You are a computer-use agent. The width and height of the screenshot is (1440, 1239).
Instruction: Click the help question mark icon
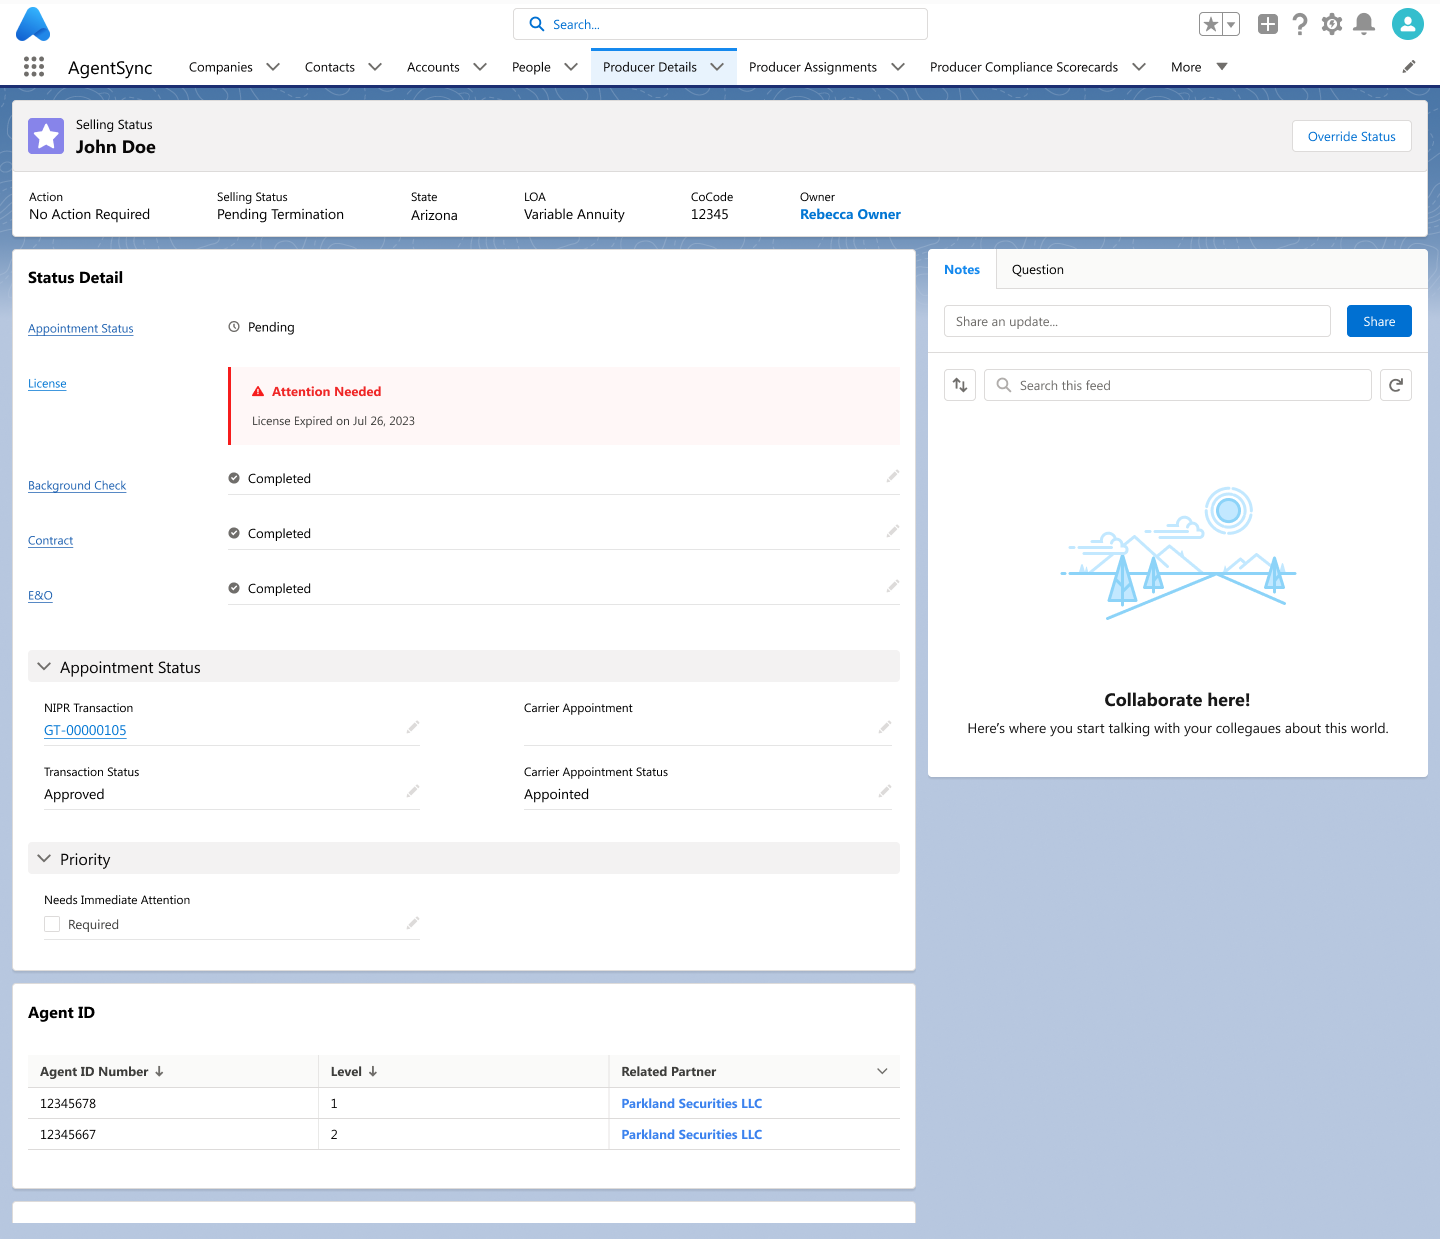1299,24
